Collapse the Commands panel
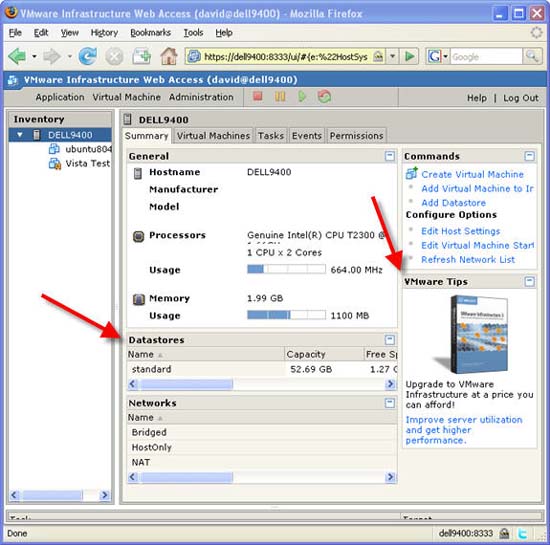 click(530, 156)
